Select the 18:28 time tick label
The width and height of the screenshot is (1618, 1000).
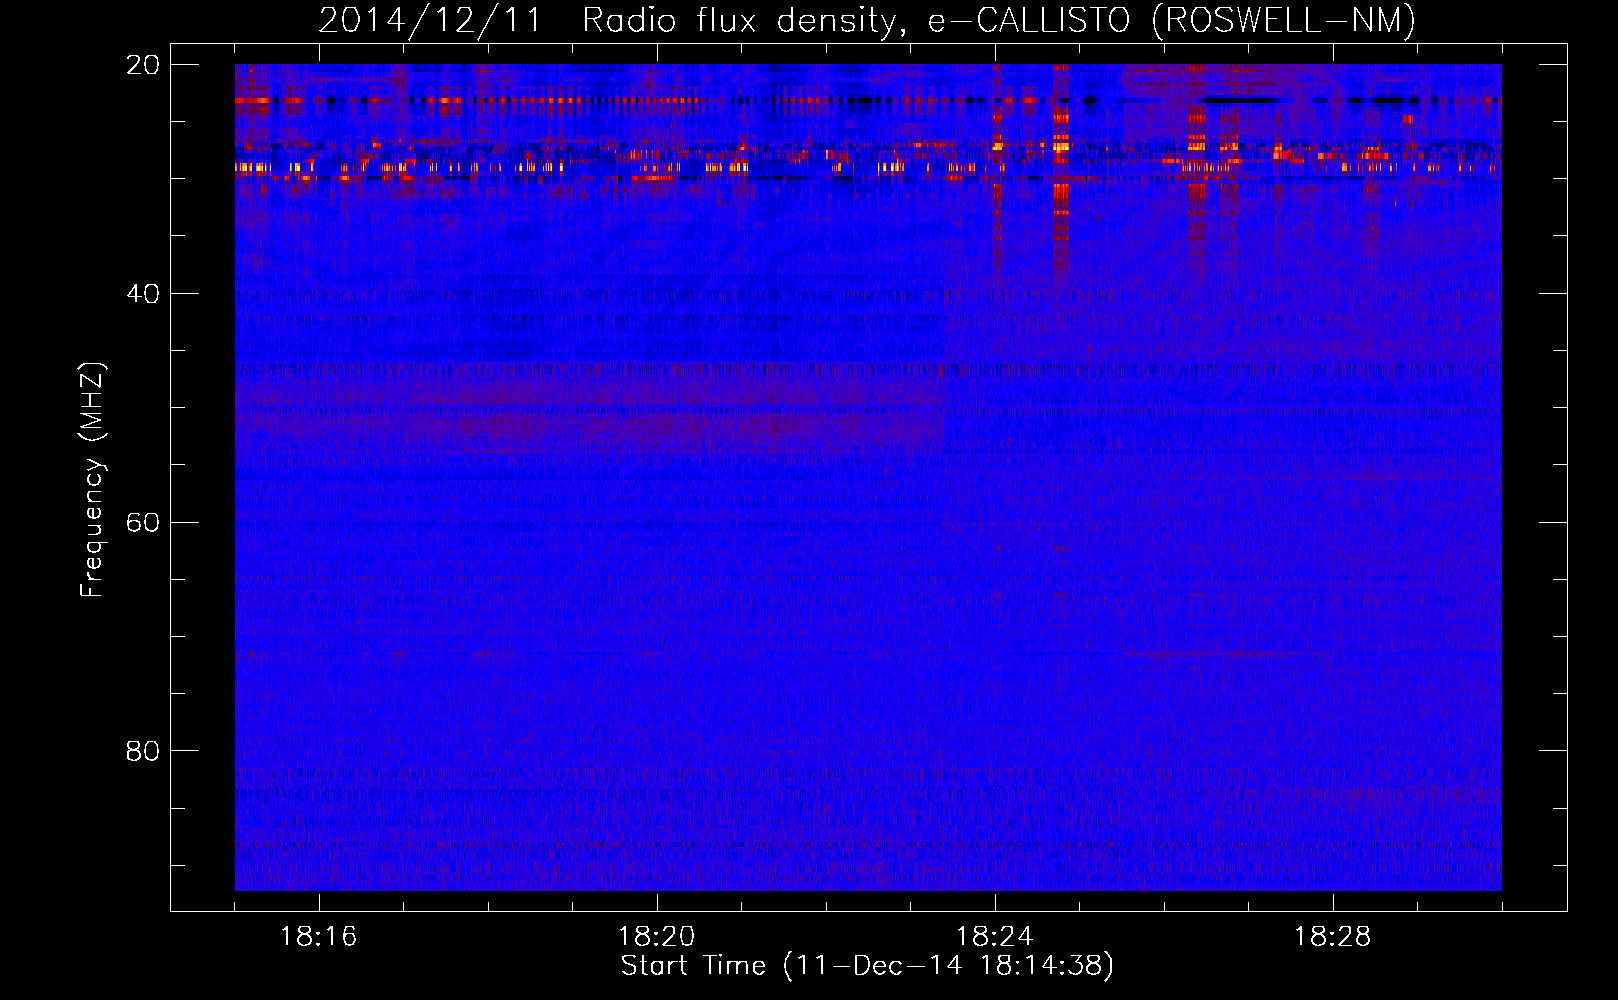pyautogui.click(x=1333, y=937)
